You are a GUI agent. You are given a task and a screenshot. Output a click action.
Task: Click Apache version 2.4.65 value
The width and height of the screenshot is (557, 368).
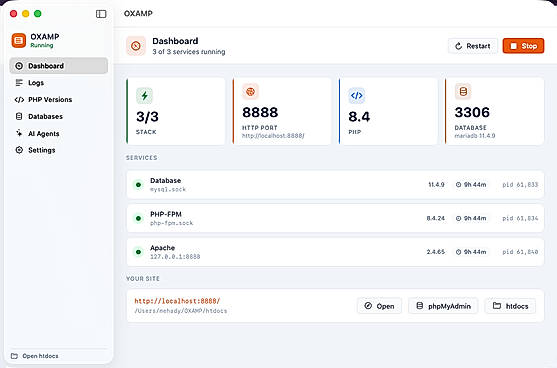point(436,252)
